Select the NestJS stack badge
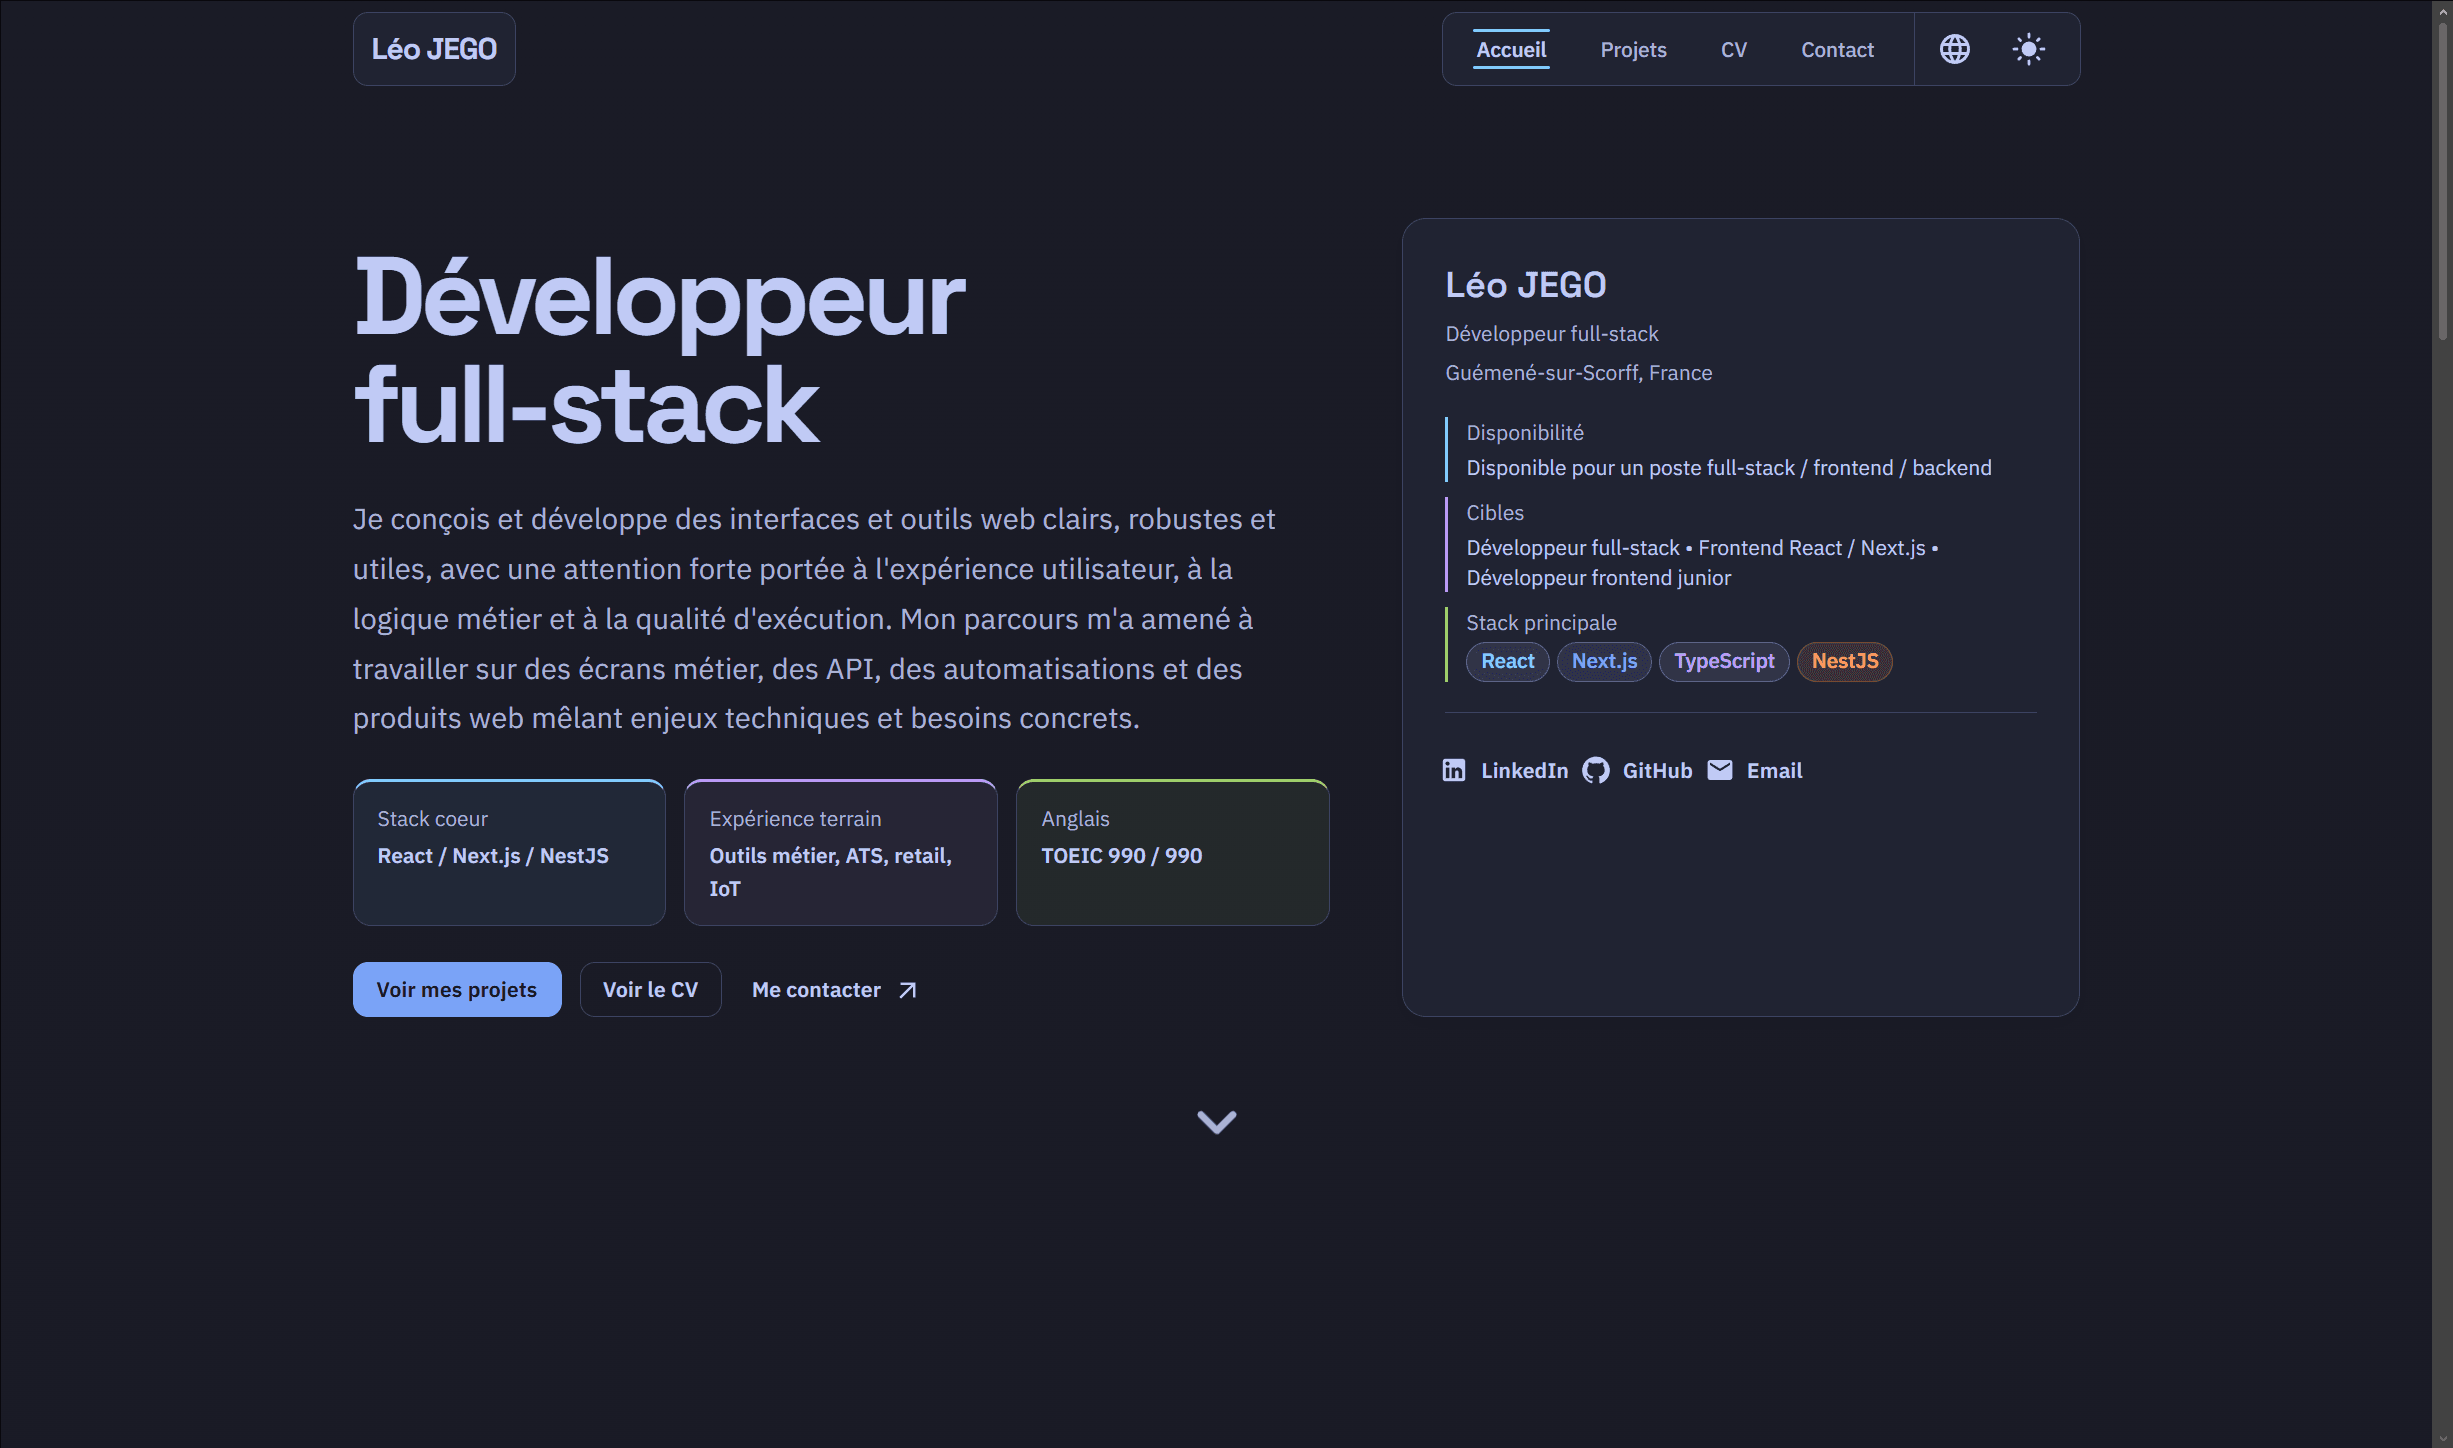This screenshot has width=2453, height=1448. (1845, 661)
